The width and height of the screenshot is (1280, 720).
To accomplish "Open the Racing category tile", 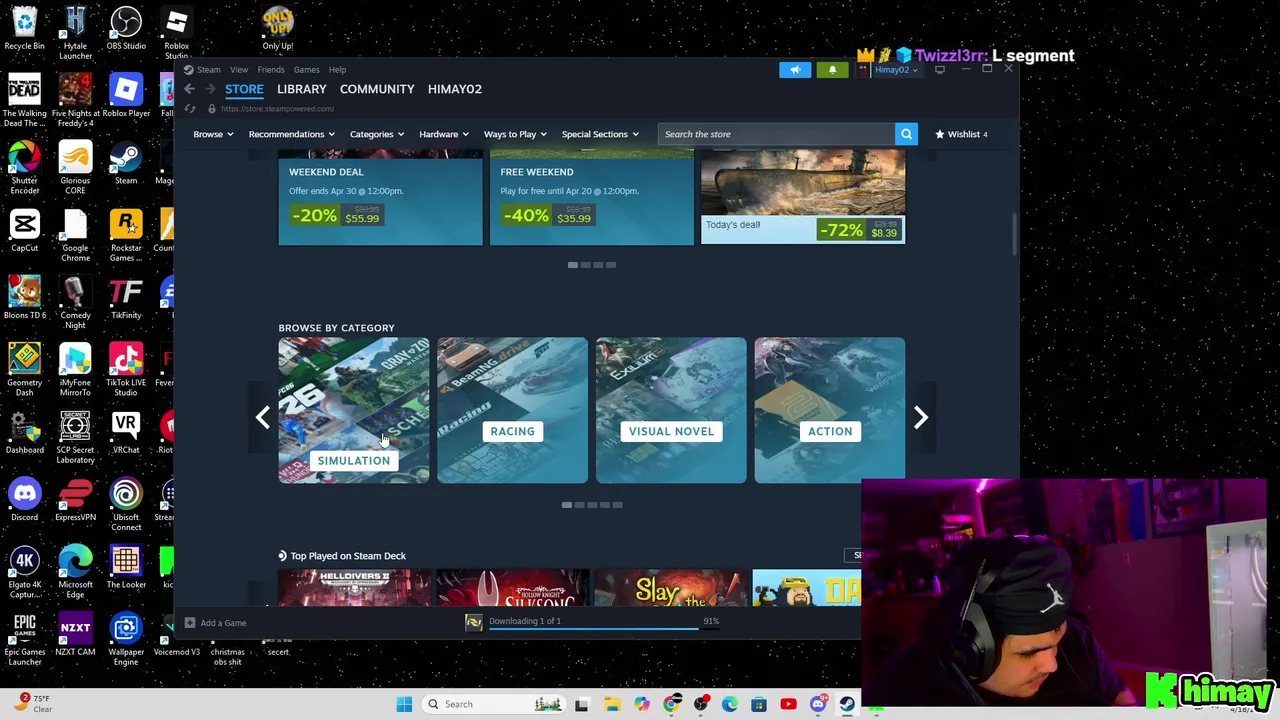I will coord(512,410).
